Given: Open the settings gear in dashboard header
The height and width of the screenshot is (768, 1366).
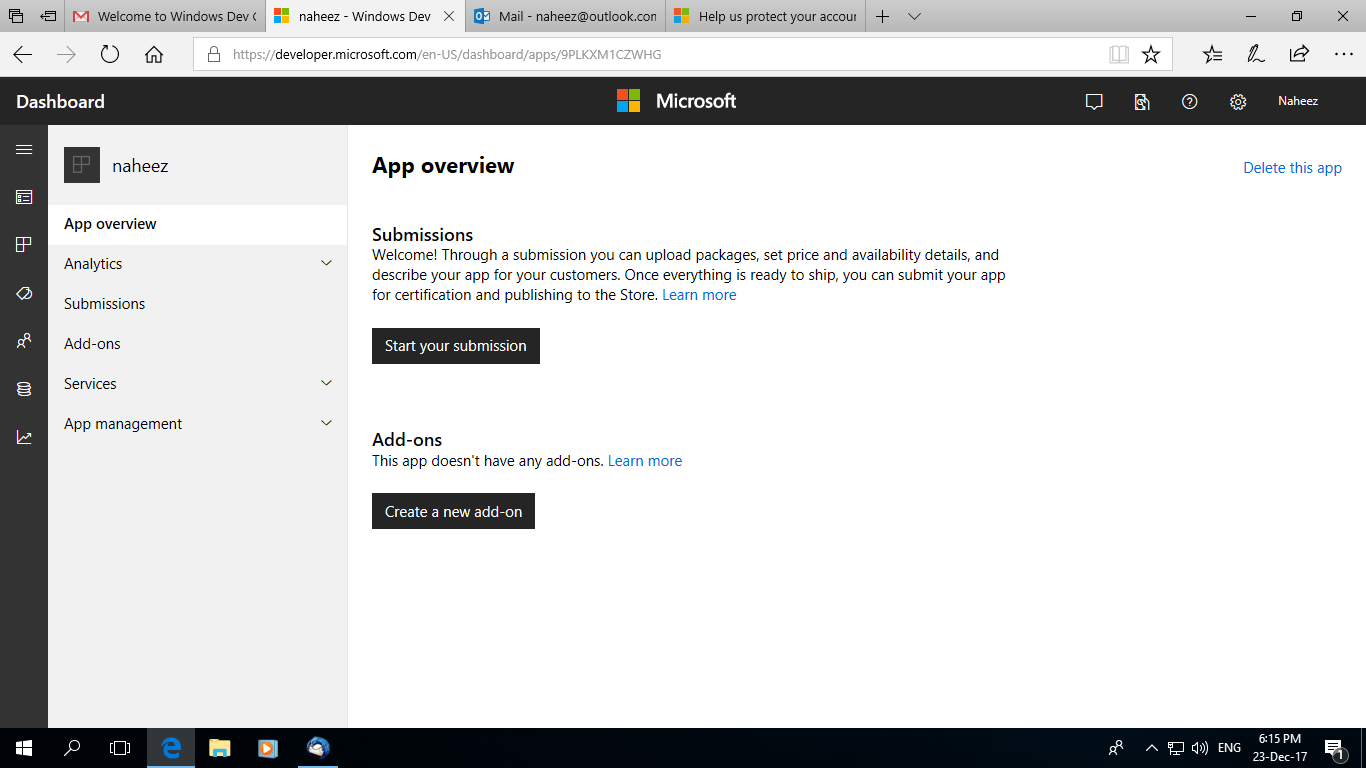Looking at the screenshot, I should click(x=1237, y=101).
